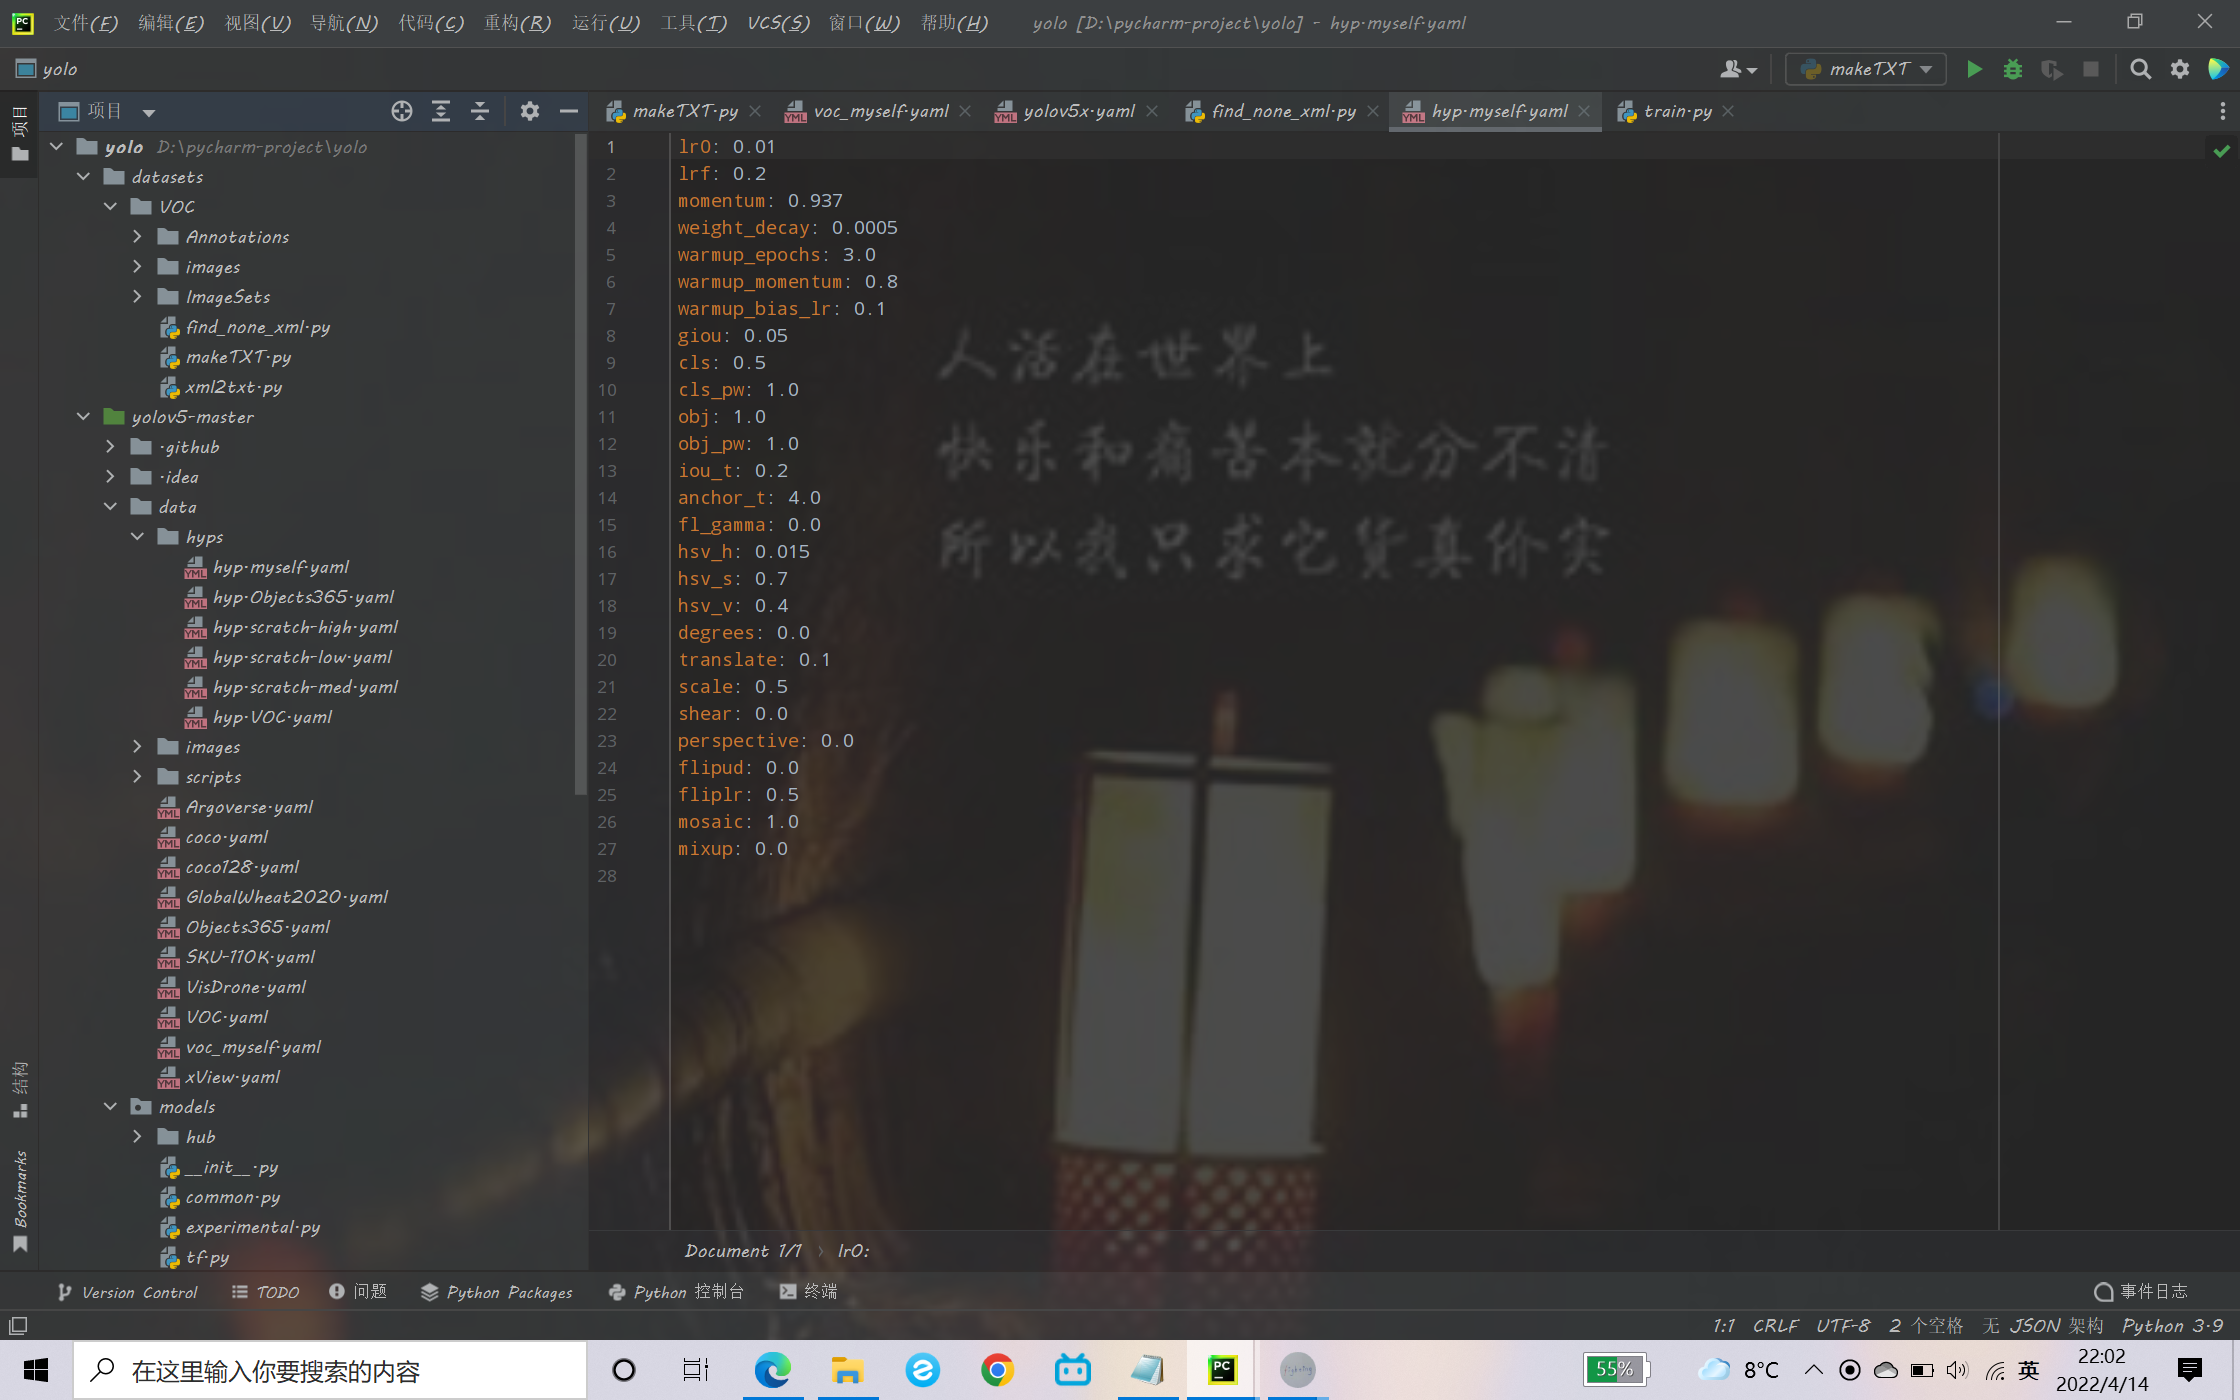
Task: Run the makeTXT configuration
Action: coord(1974,69)
